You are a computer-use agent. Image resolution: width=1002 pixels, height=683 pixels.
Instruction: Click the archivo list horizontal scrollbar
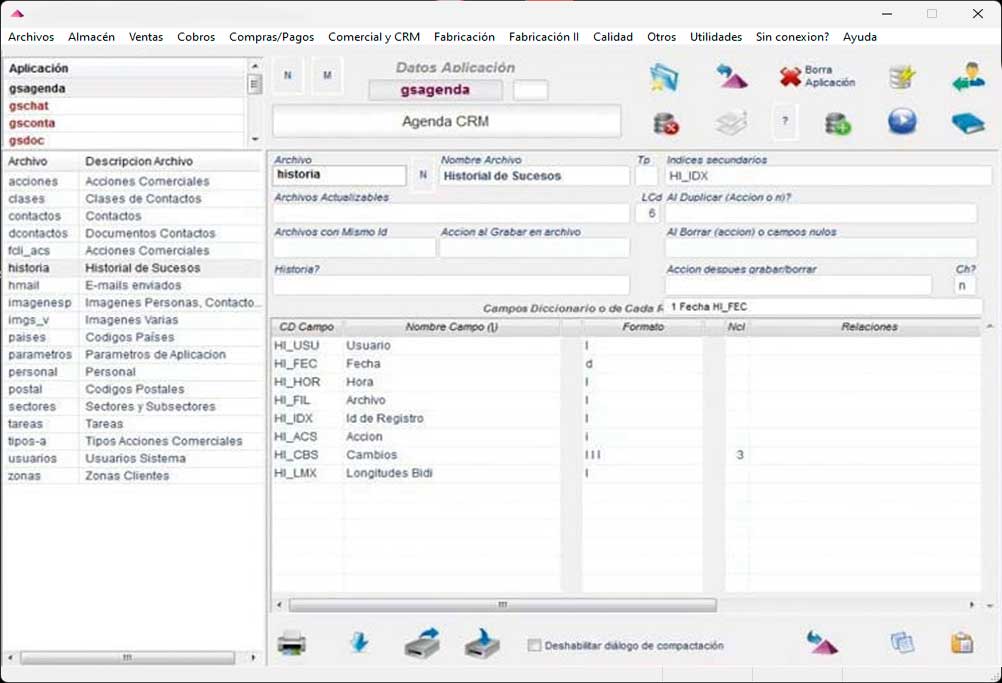pyautogui.click(x=127, y=657)
